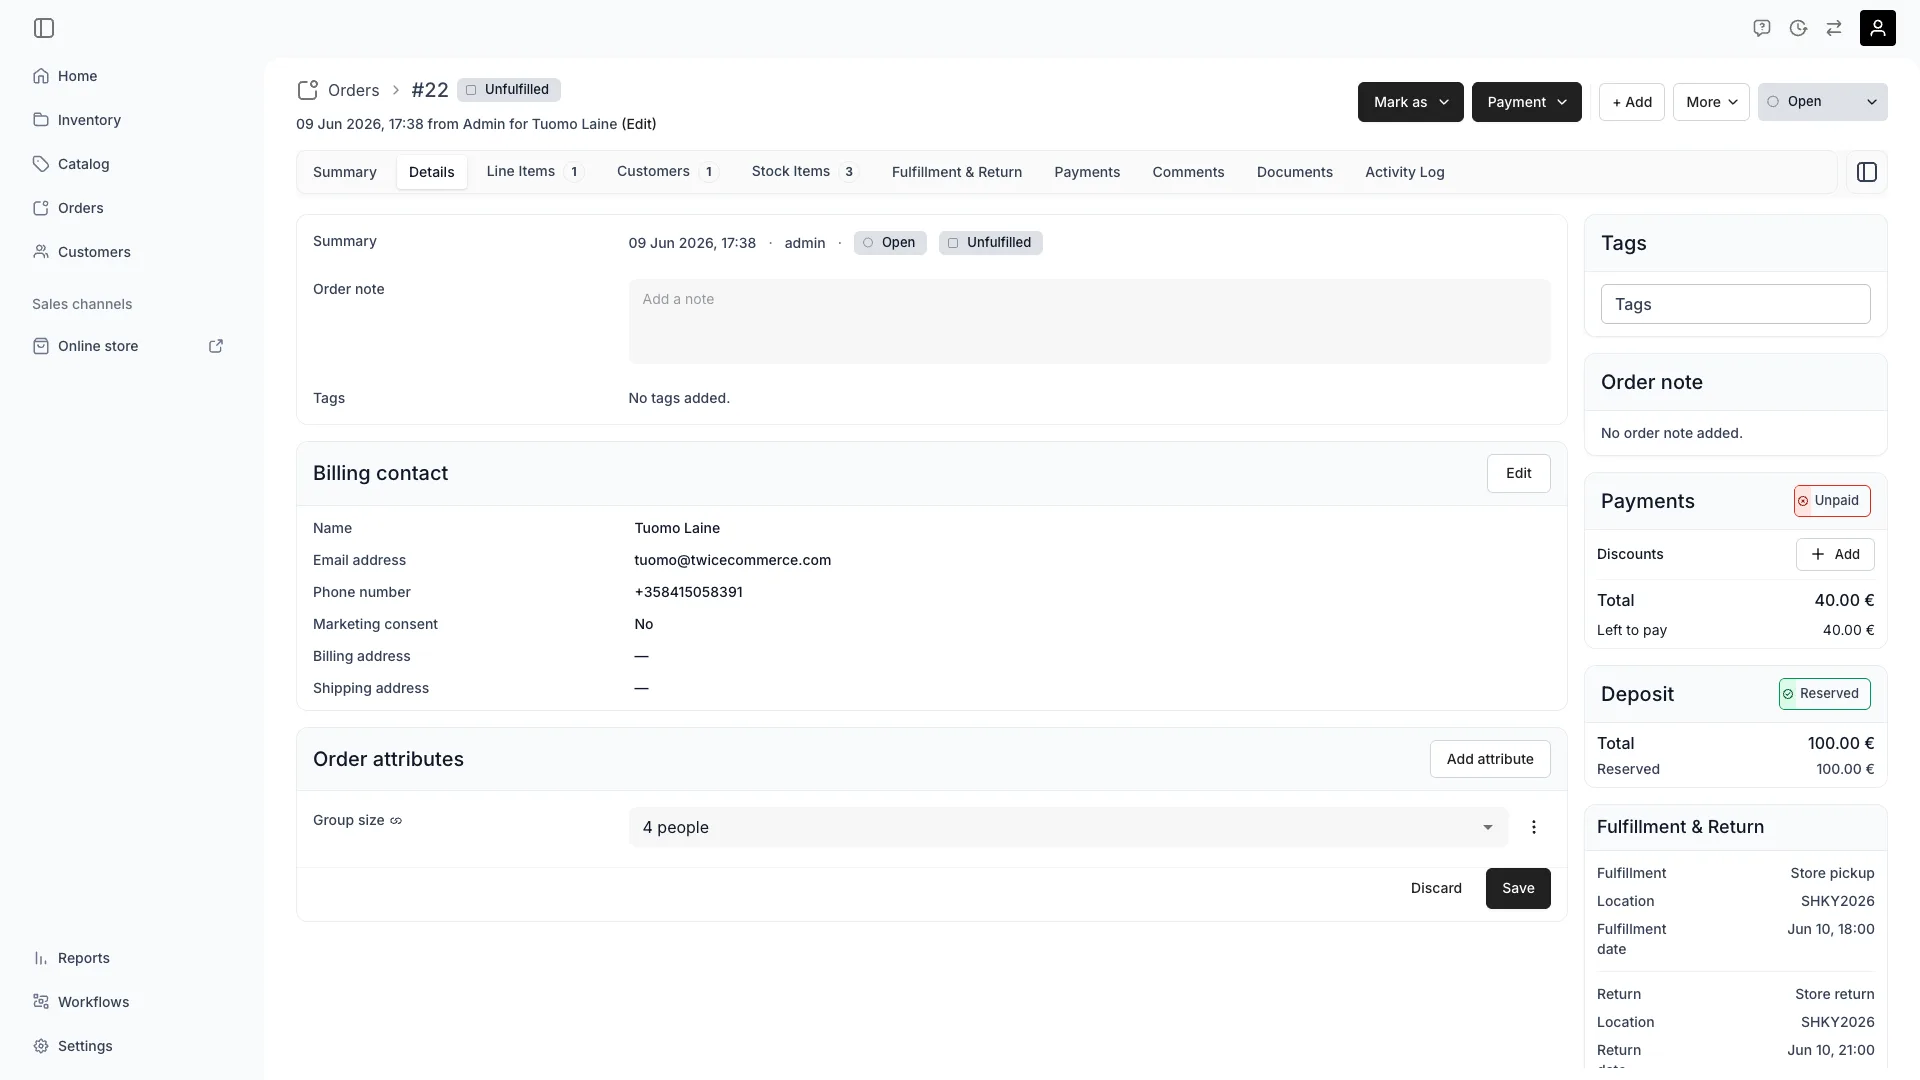Select the Details tab
Viewport: 1920px width, 1080px height.
432,172
